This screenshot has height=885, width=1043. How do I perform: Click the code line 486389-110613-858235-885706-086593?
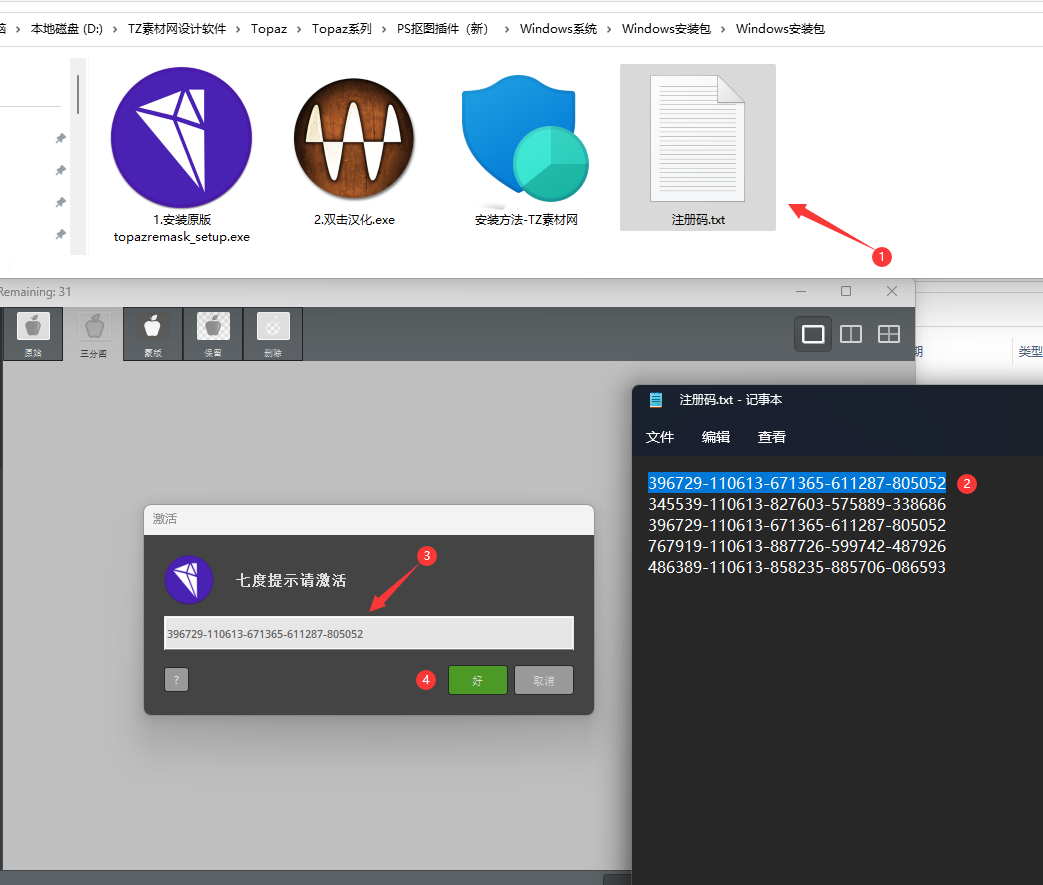point(797,567)
